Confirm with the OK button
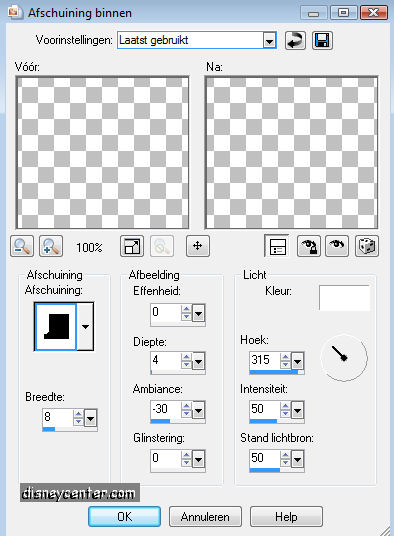This screenshot has height=536, width=394. pyautogui.click(x=124, y=517)
